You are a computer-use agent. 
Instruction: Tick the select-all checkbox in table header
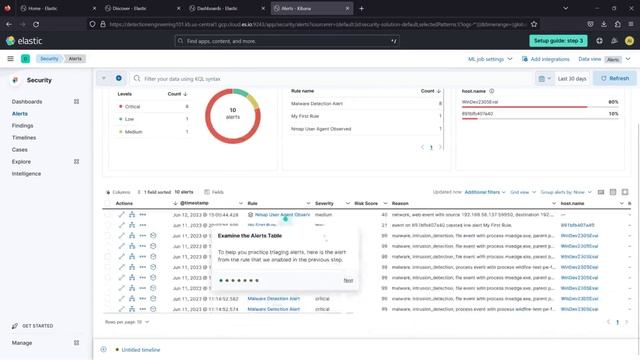pos(108,203)
